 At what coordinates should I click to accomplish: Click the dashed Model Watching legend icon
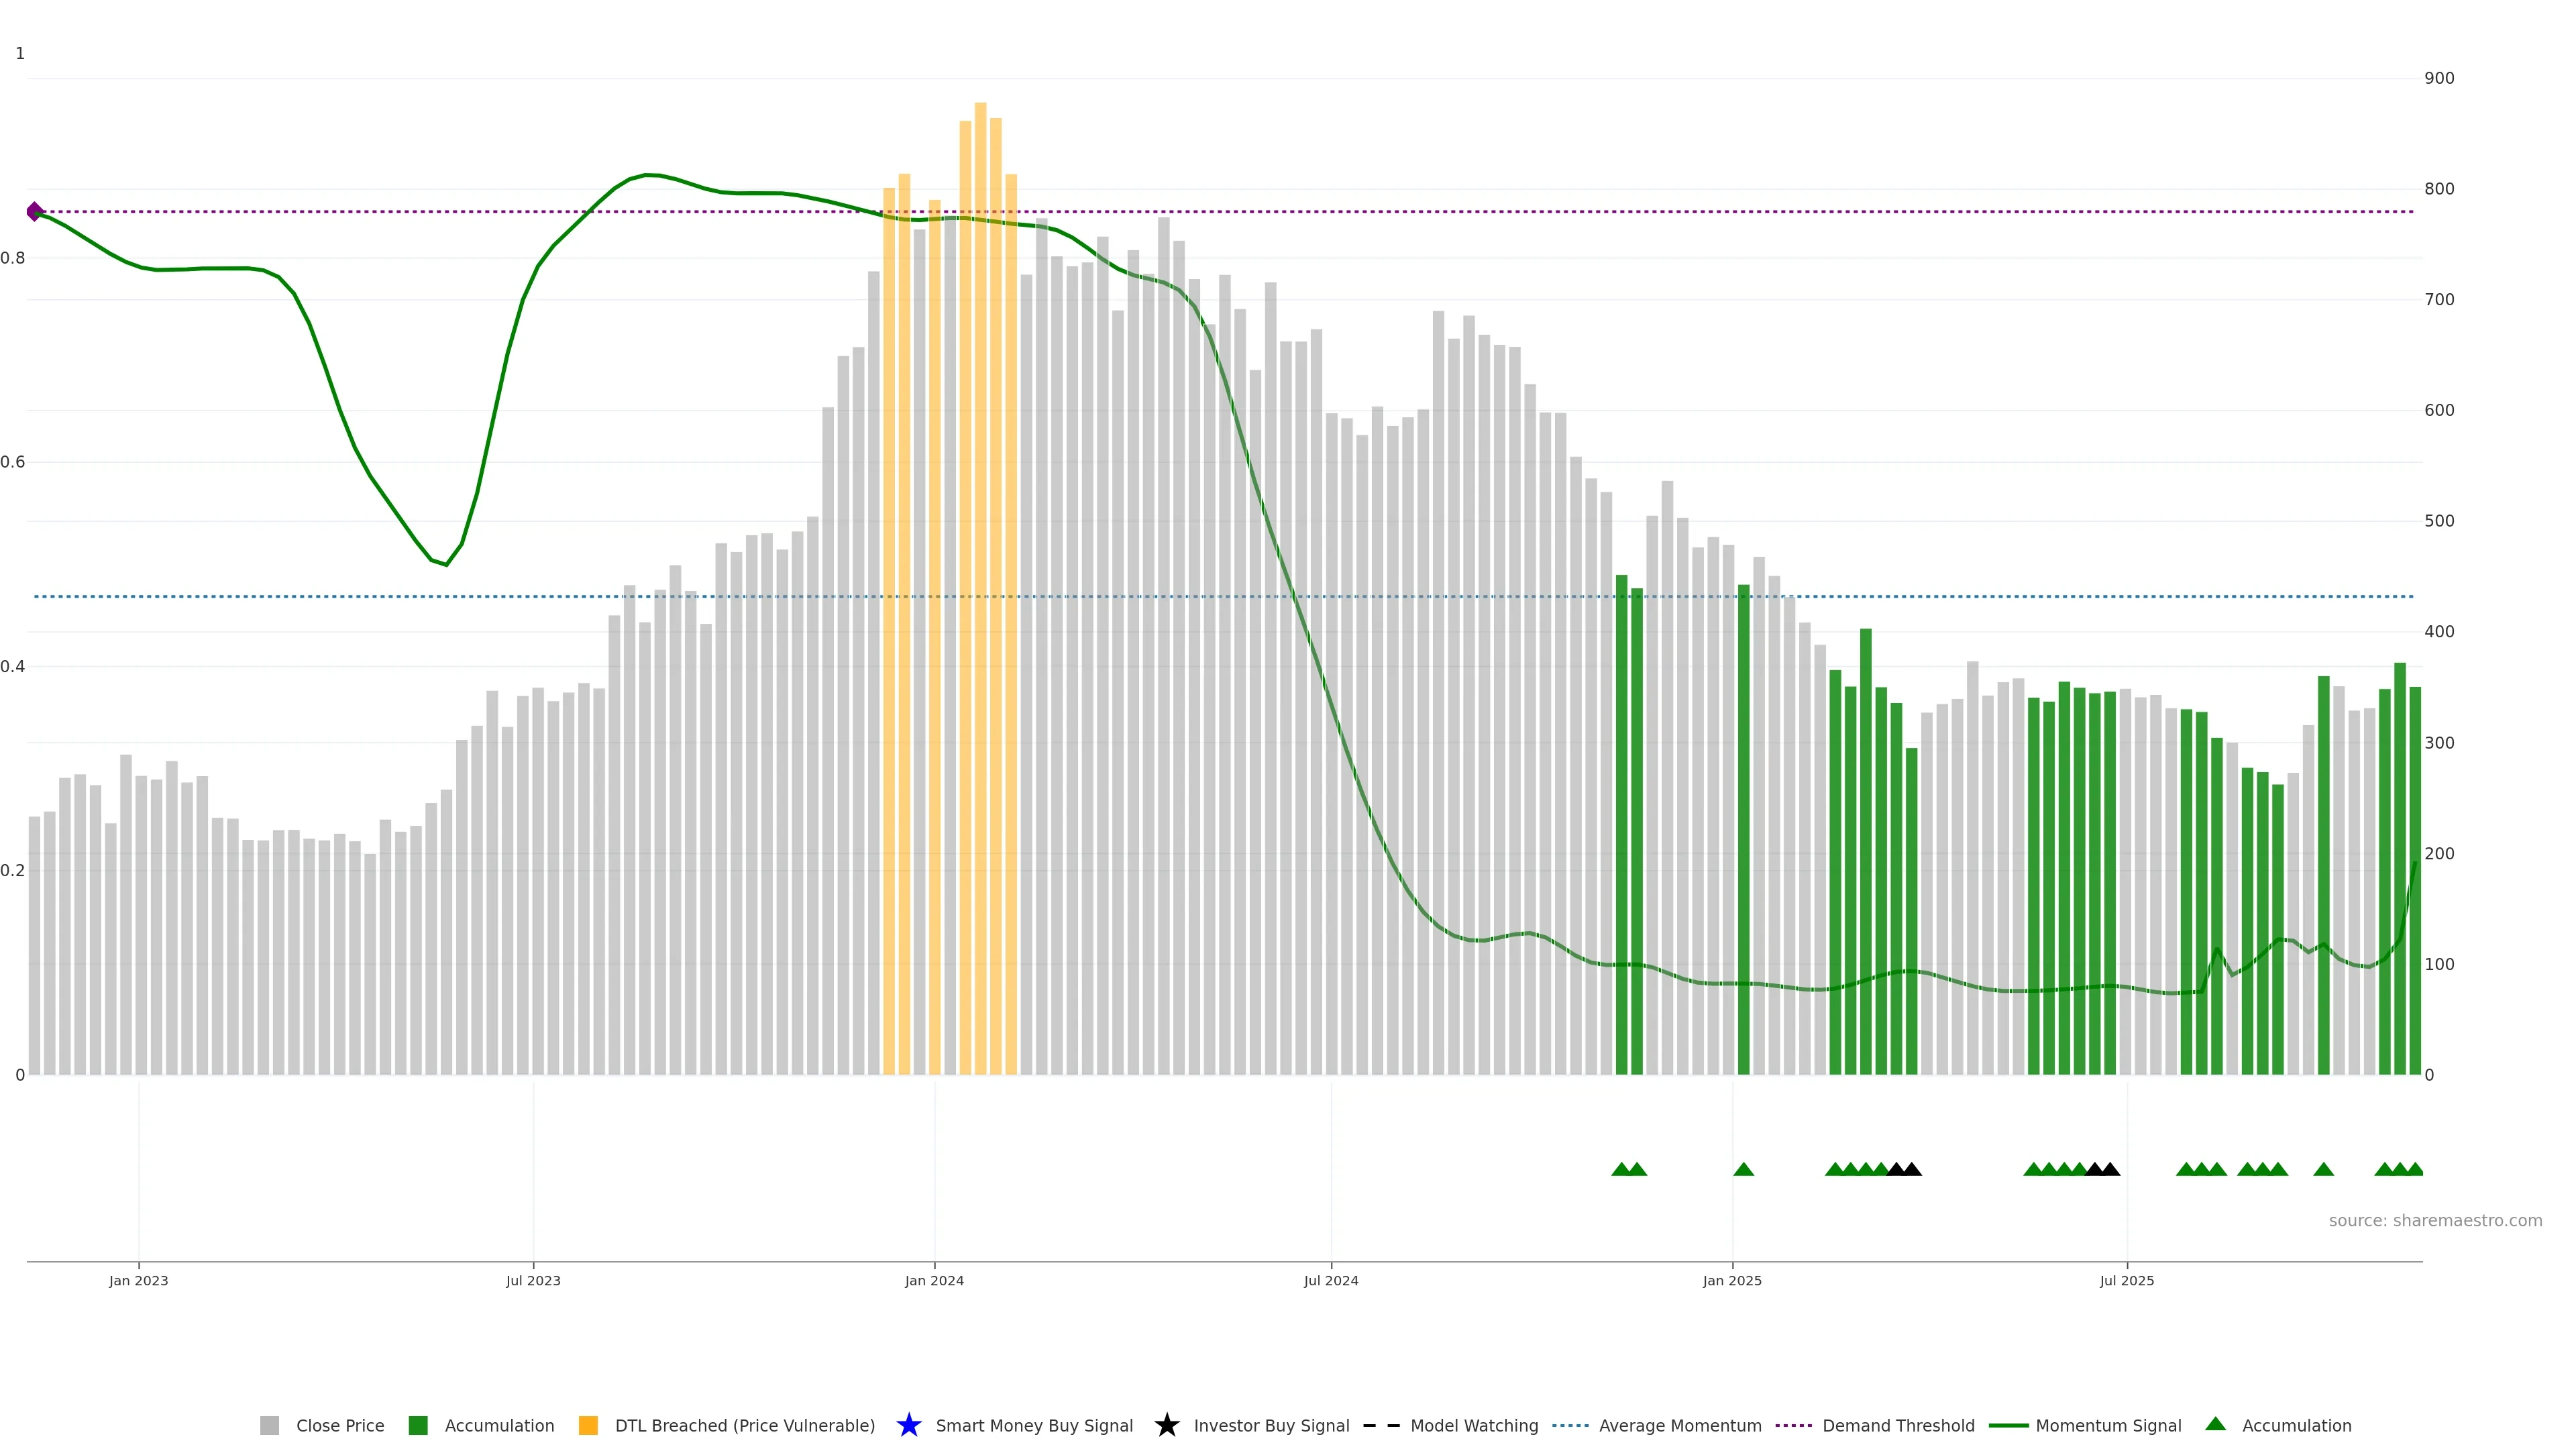[1381, 1425]
